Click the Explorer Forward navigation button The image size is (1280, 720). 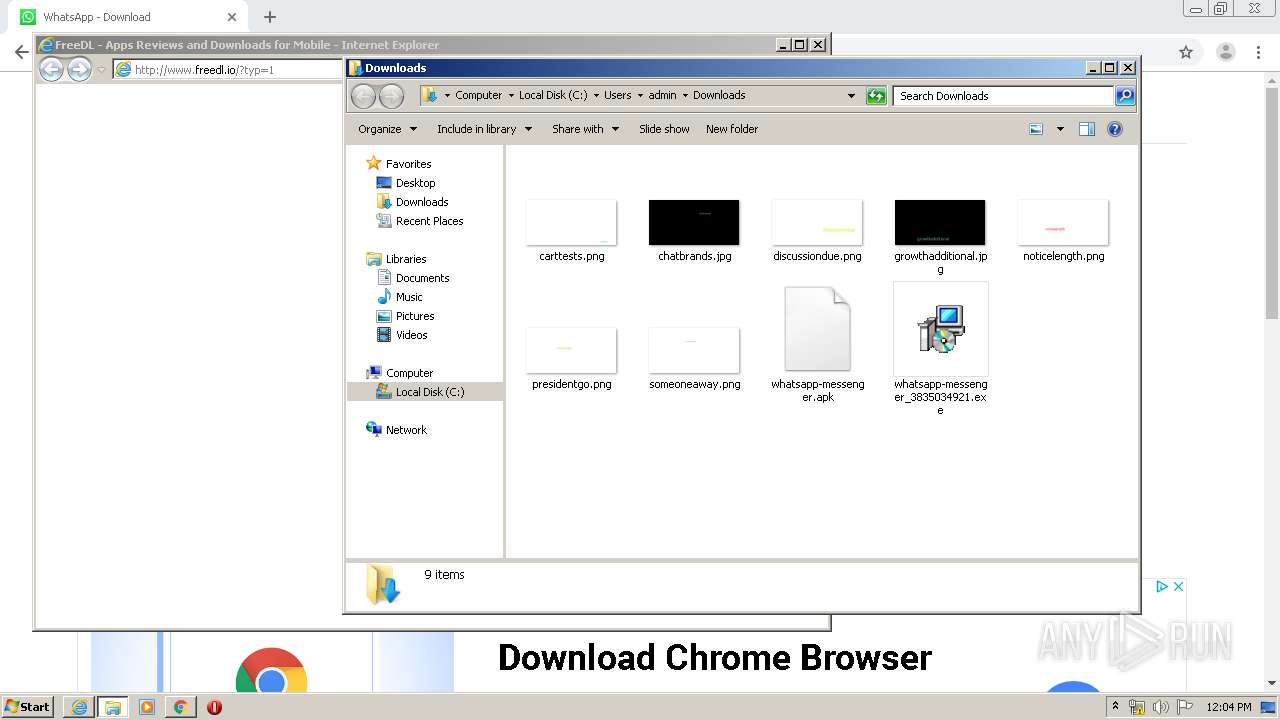point(392,96)
